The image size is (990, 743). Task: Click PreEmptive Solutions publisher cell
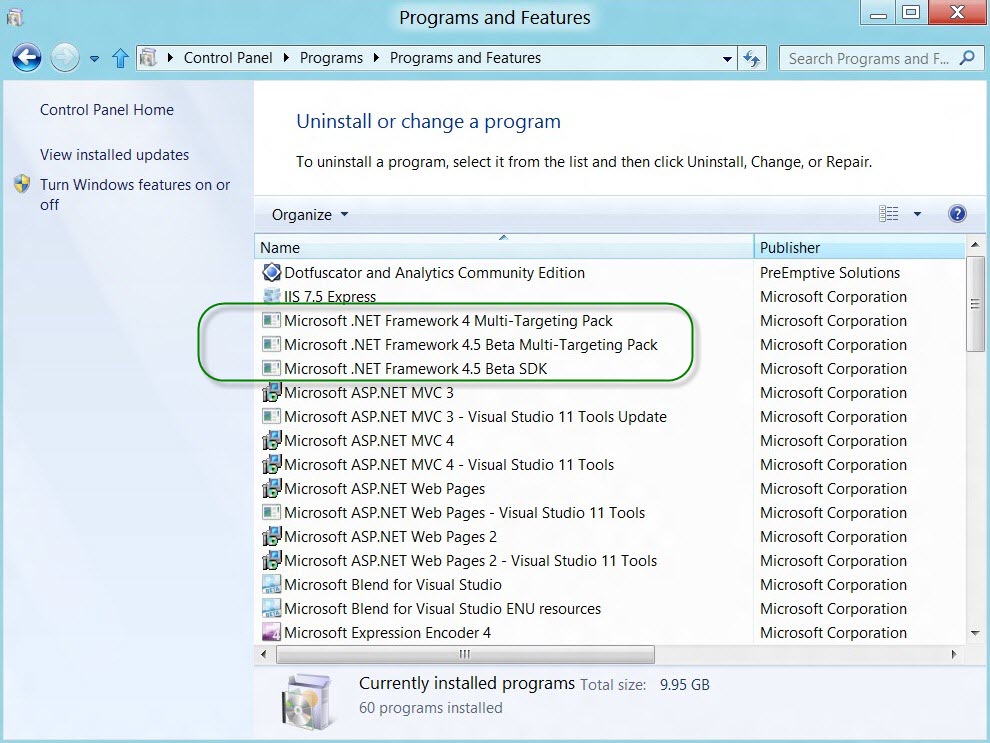click(x=830, y=273)
